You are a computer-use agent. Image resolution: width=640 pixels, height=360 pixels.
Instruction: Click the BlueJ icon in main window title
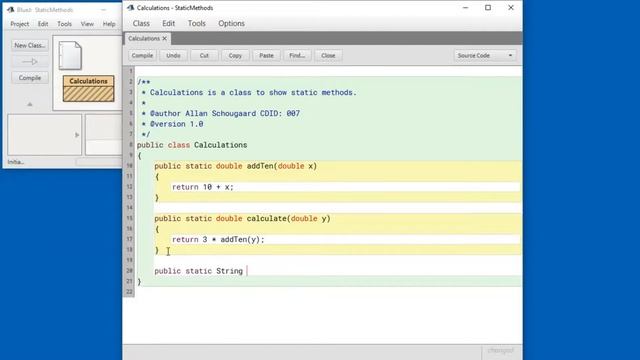(x=11, y=10)
